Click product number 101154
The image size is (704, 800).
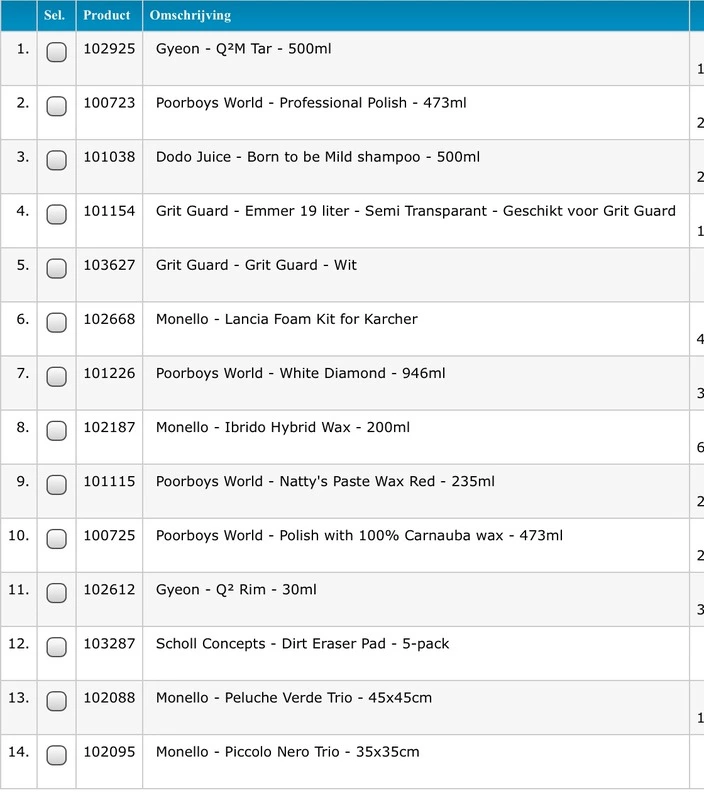(x=109, y=211)
